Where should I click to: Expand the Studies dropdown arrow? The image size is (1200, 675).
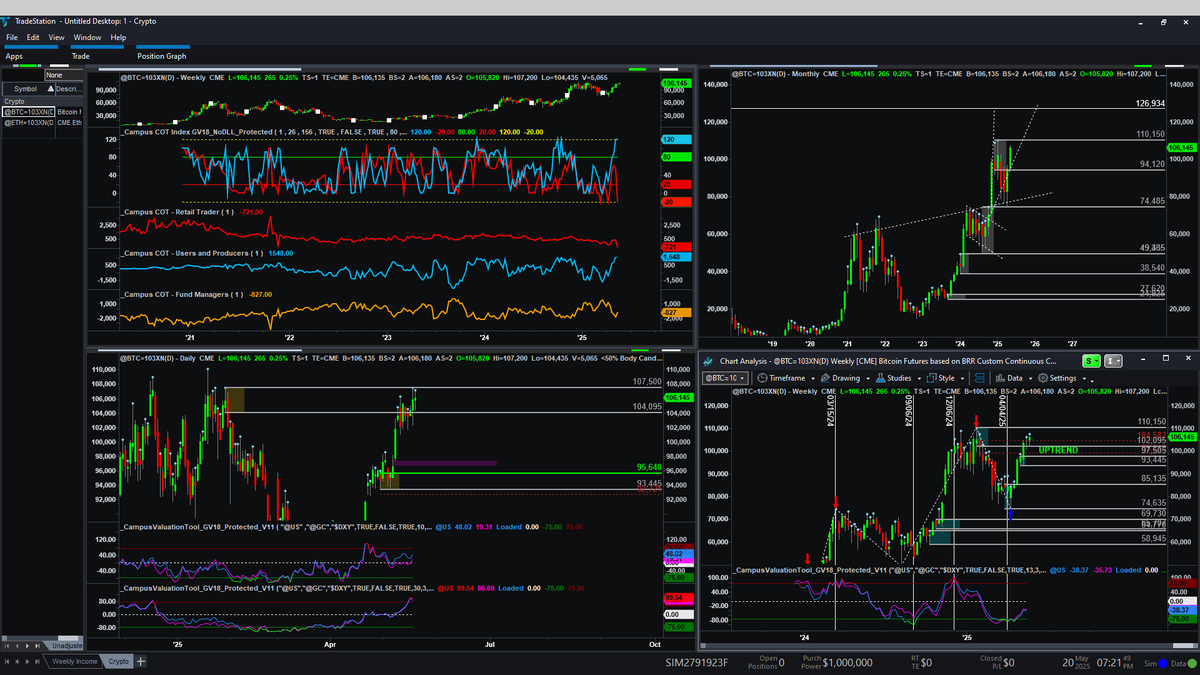(919, 378)
